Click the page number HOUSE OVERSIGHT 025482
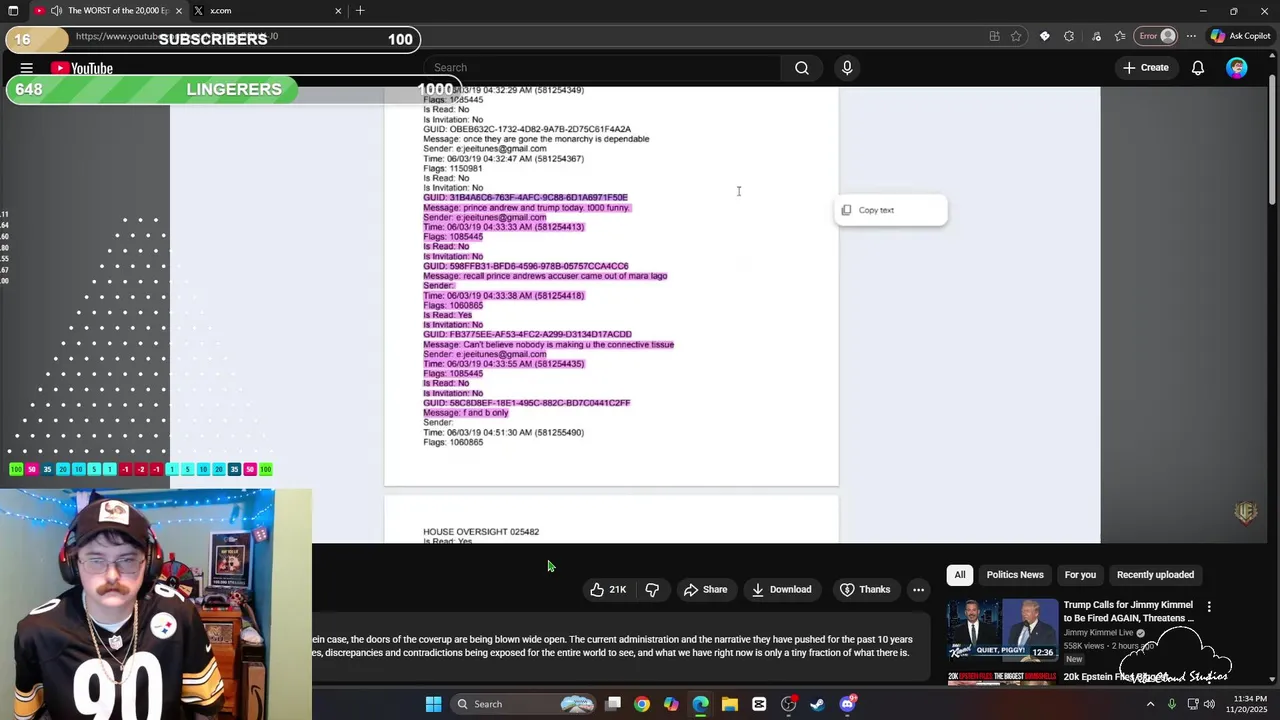This screenshot has height=720, width=1280. click(481, 532)
